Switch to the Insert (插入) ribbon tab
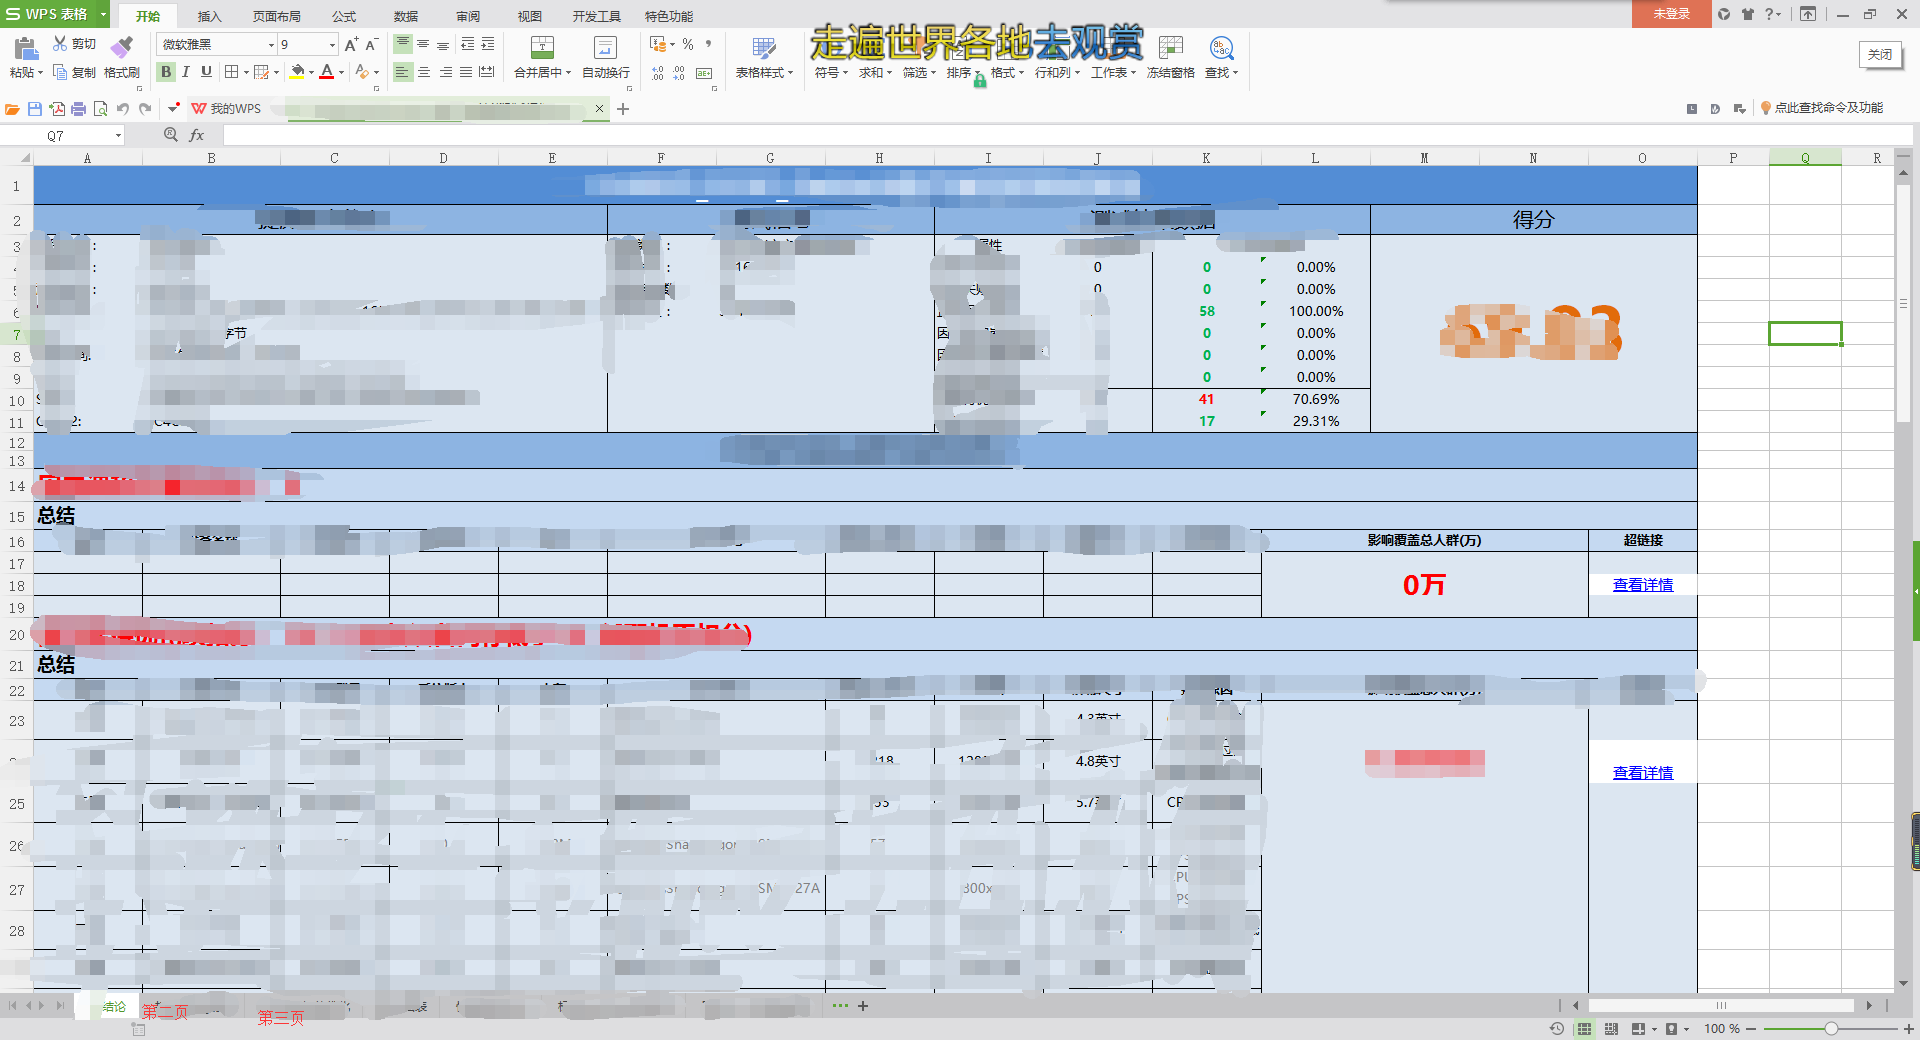 [x=209, y=16]
